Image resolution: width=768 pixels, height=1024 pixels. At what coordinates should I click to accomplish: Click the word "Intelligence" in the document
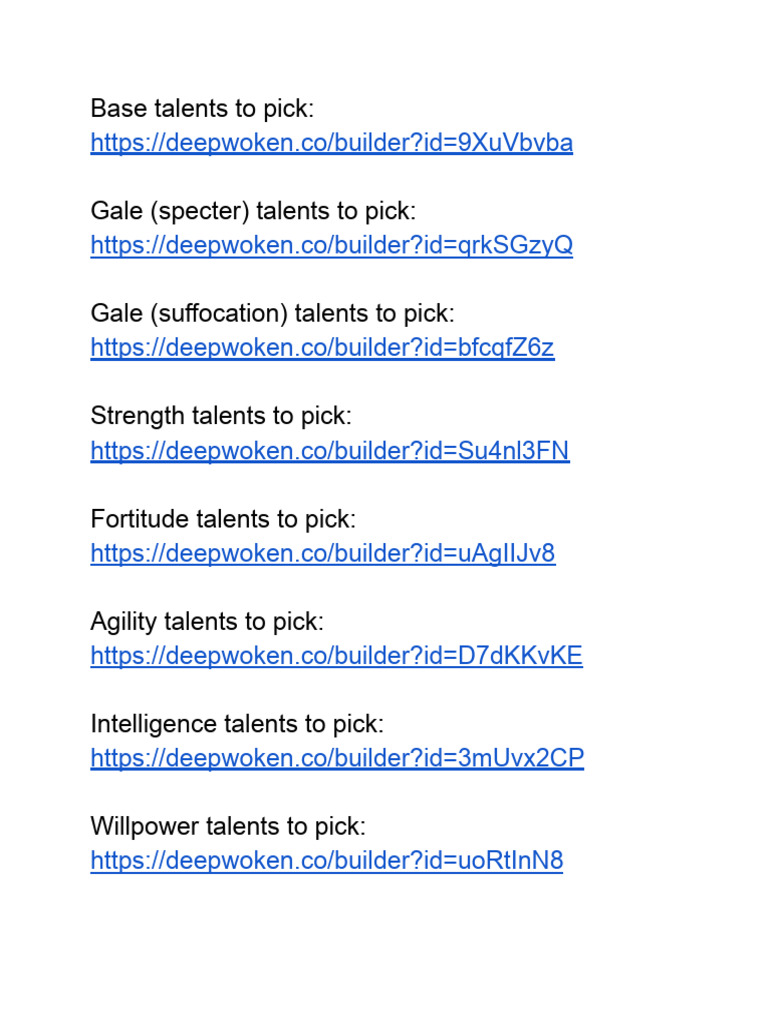coord(153,724)
